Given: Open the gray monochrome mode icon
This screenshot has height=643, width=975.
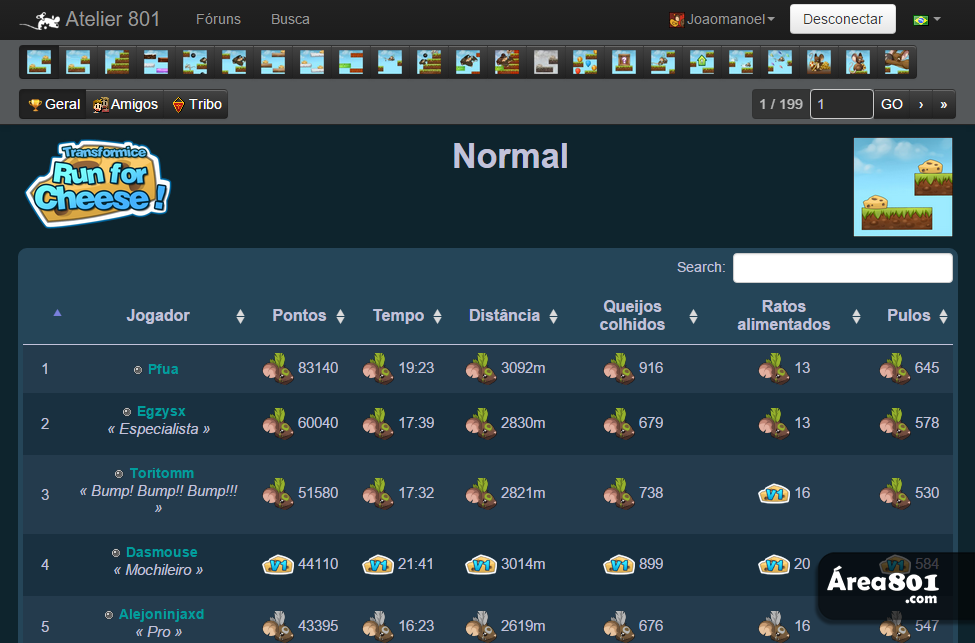Looking at the screenshot, I should click(x=546, y=62).
